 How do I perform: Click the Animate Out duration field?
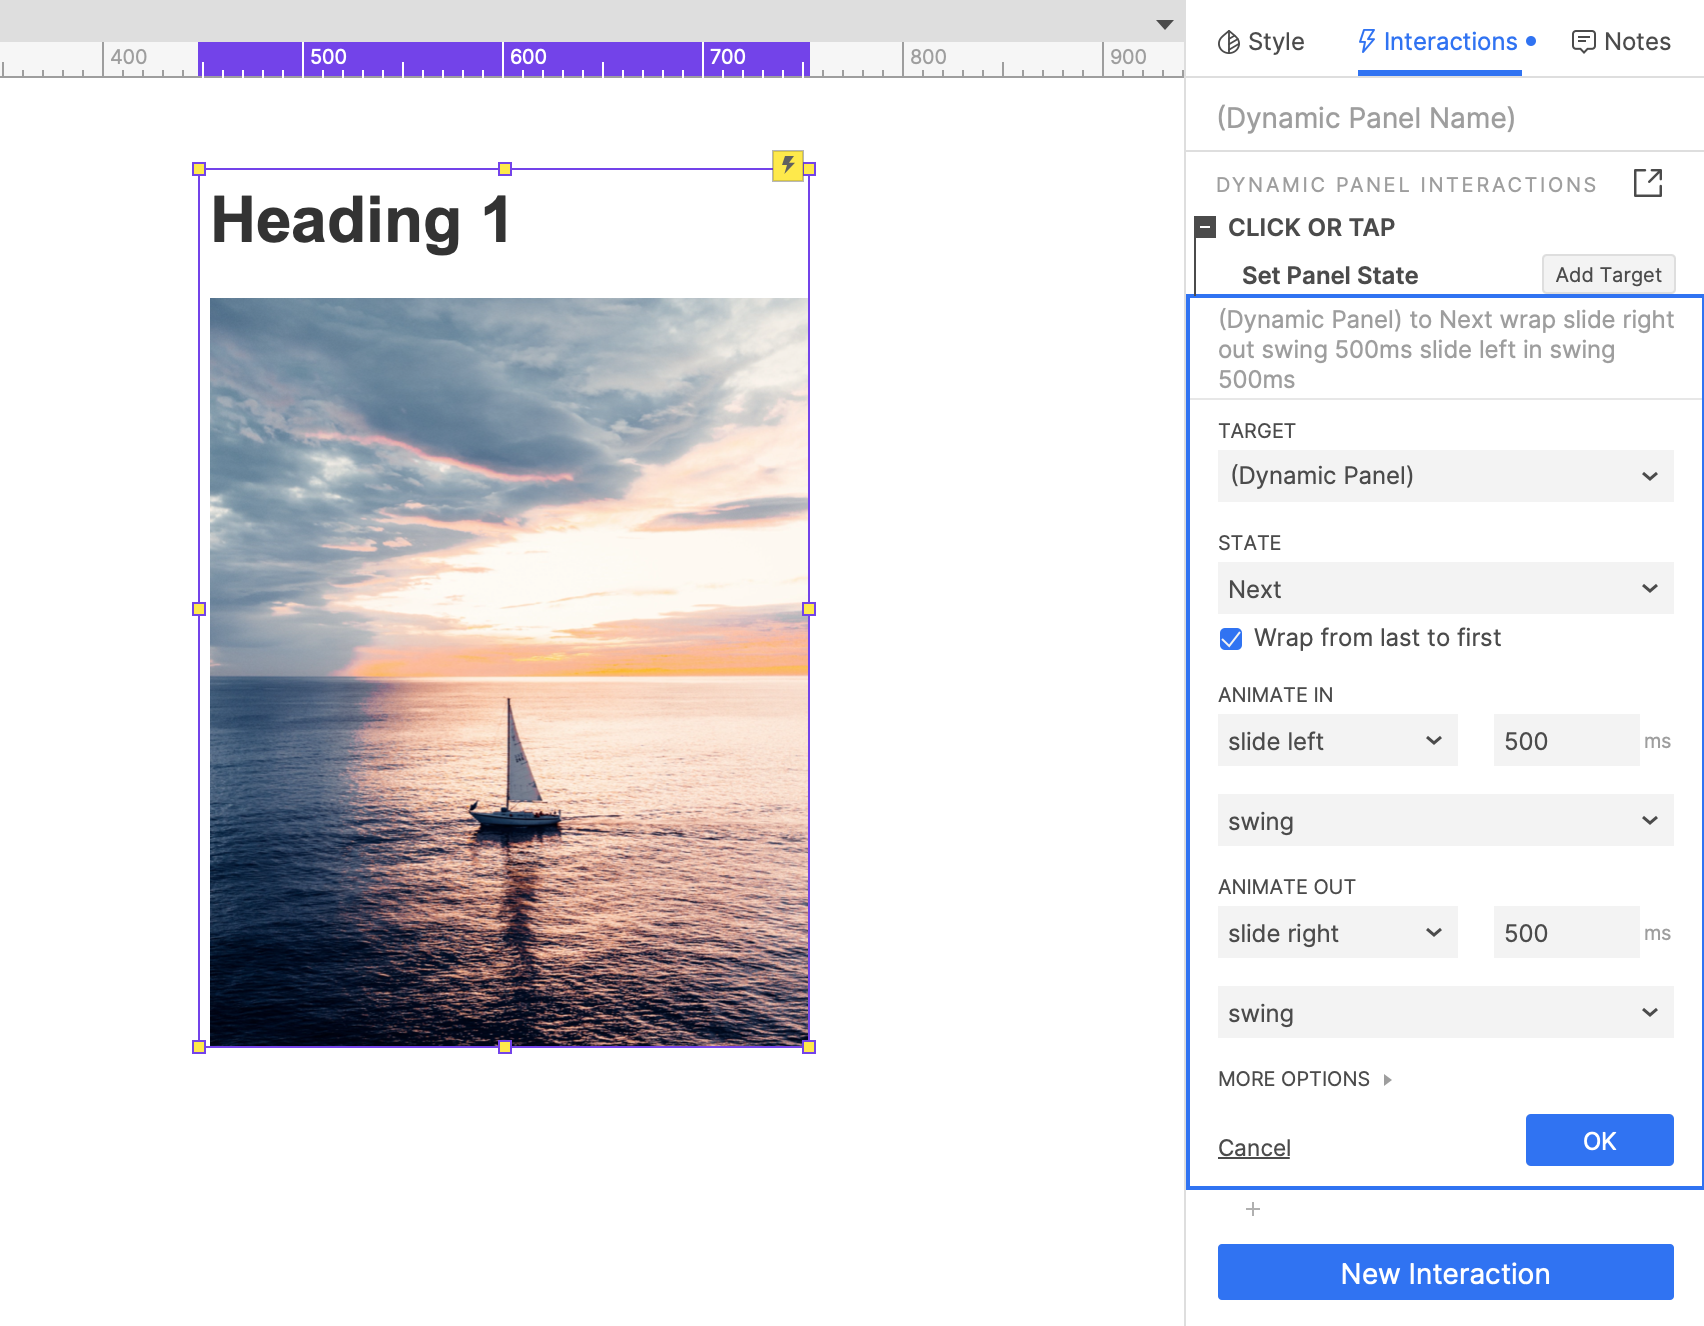click(x=1565, y=933)
